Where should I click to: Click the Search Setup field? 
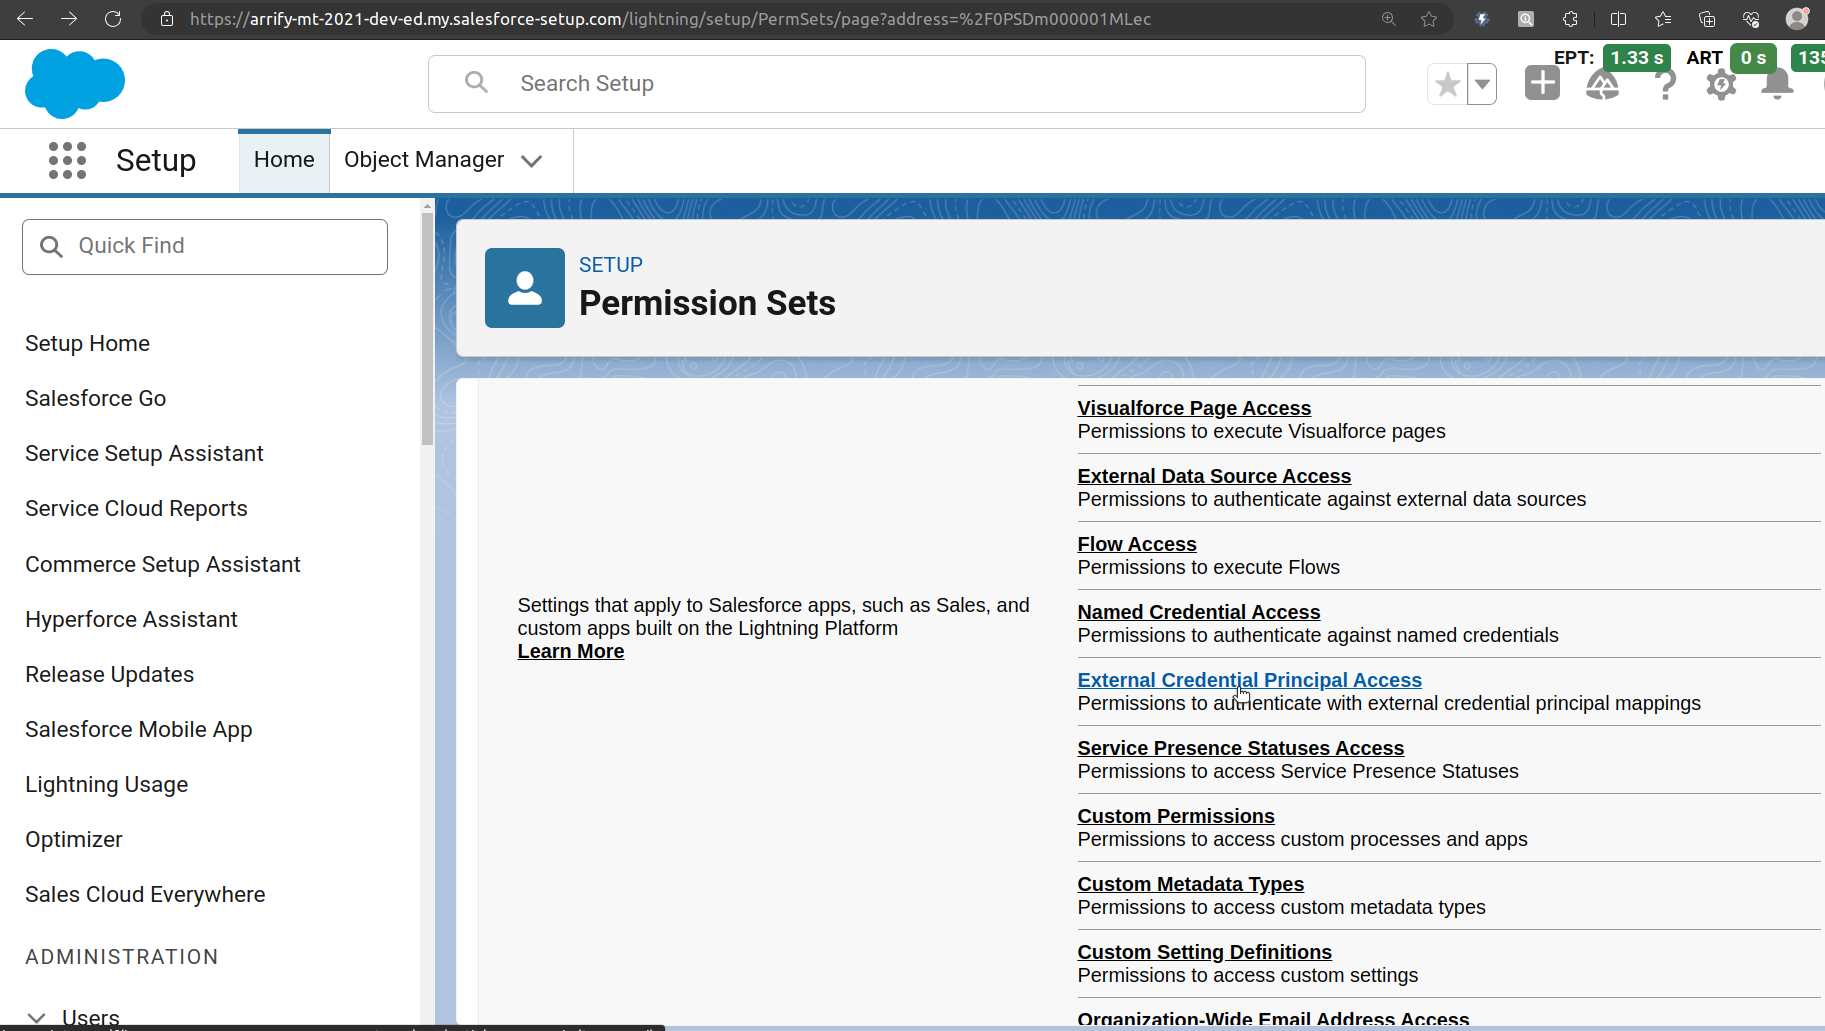pos(895,83)
